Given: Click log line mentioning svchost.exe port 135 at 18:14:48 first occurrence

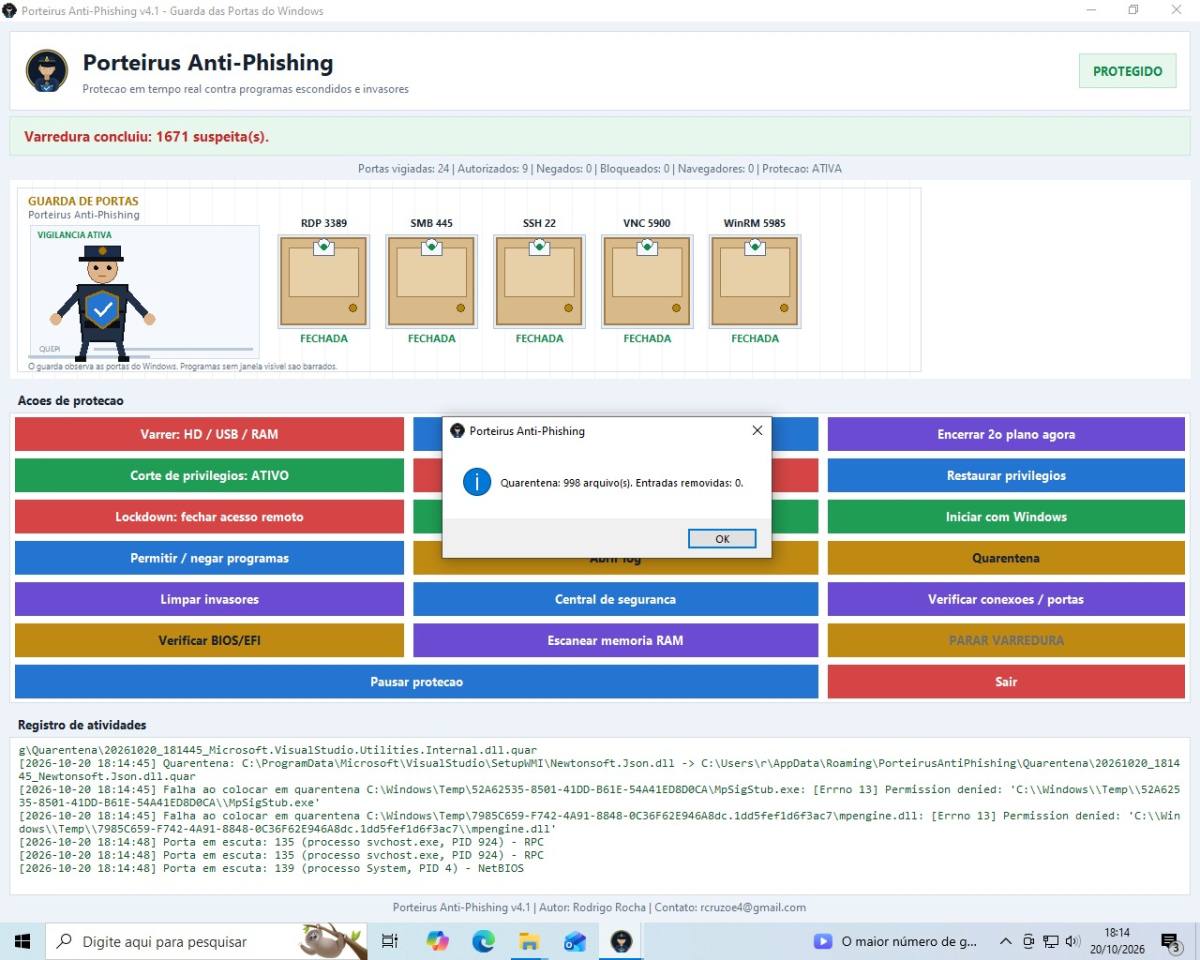Looking at the screenshot, I should pos(282,842).
